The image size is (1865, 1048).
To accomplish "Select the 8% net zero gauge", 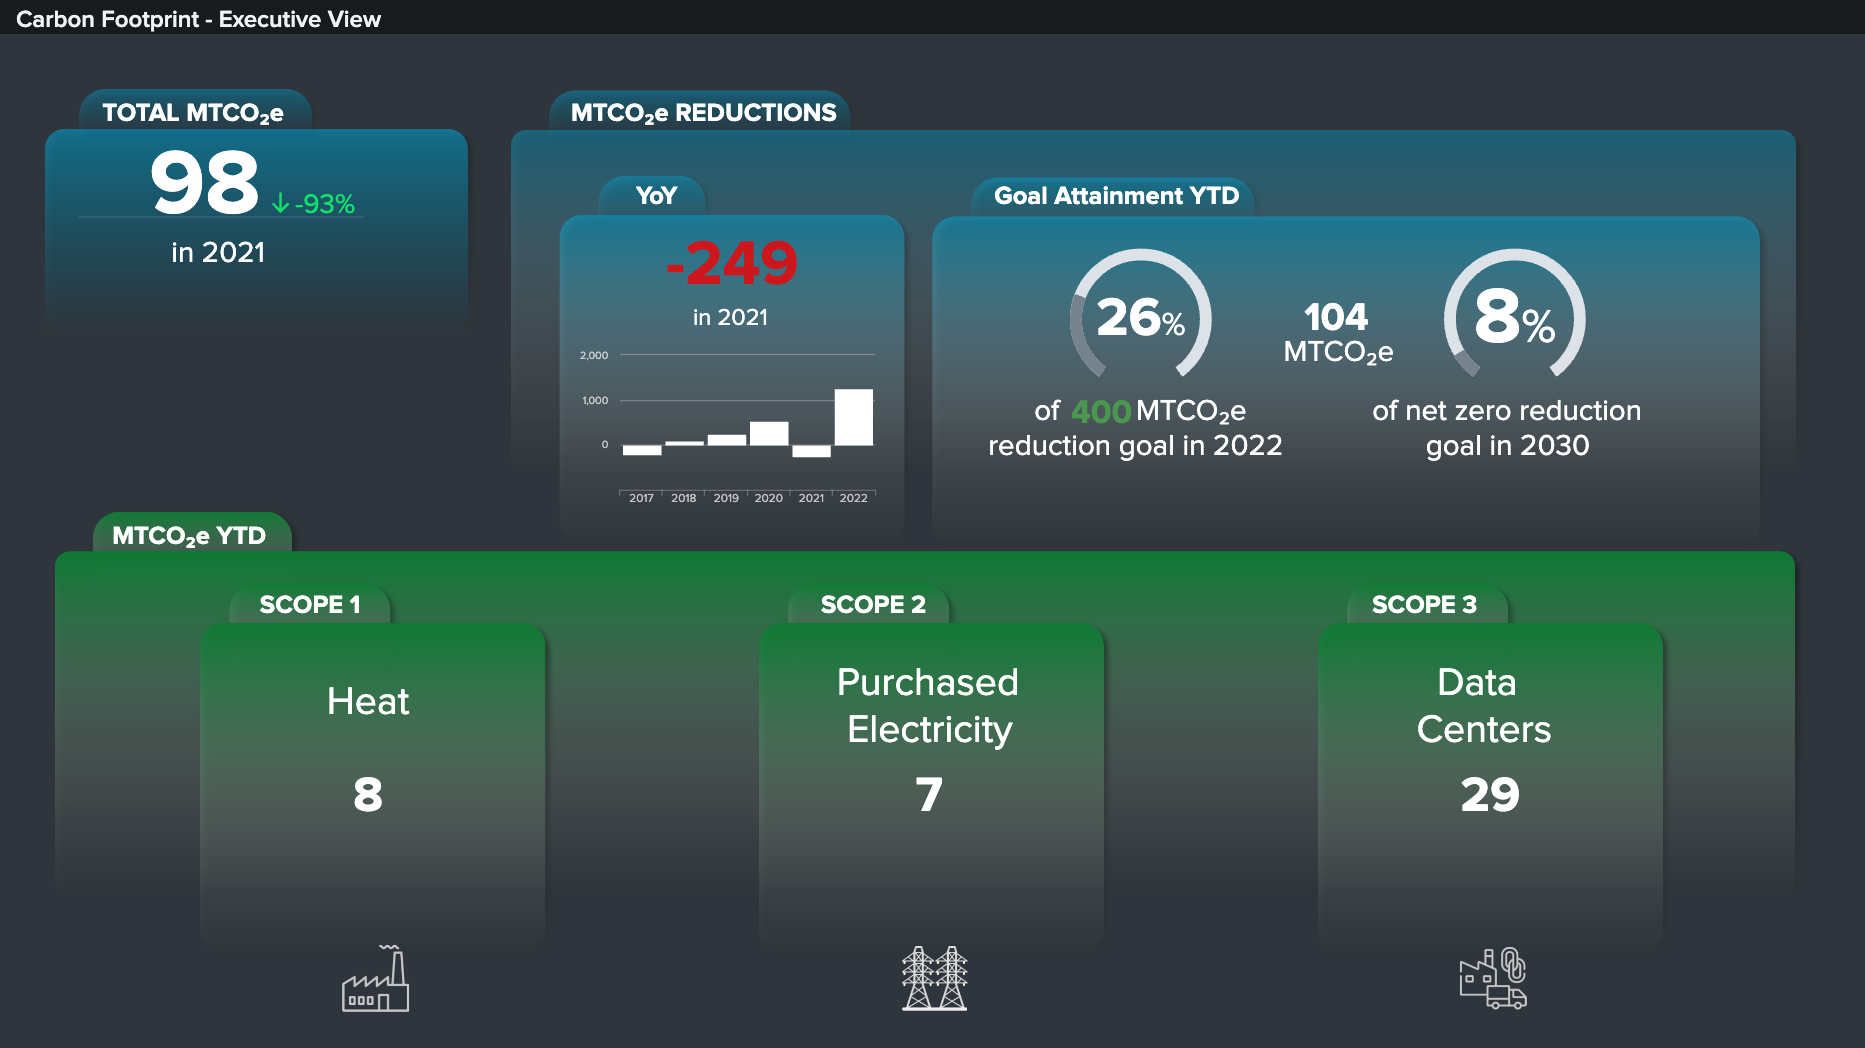I will pyautogui.click(x=1514, y=314).
